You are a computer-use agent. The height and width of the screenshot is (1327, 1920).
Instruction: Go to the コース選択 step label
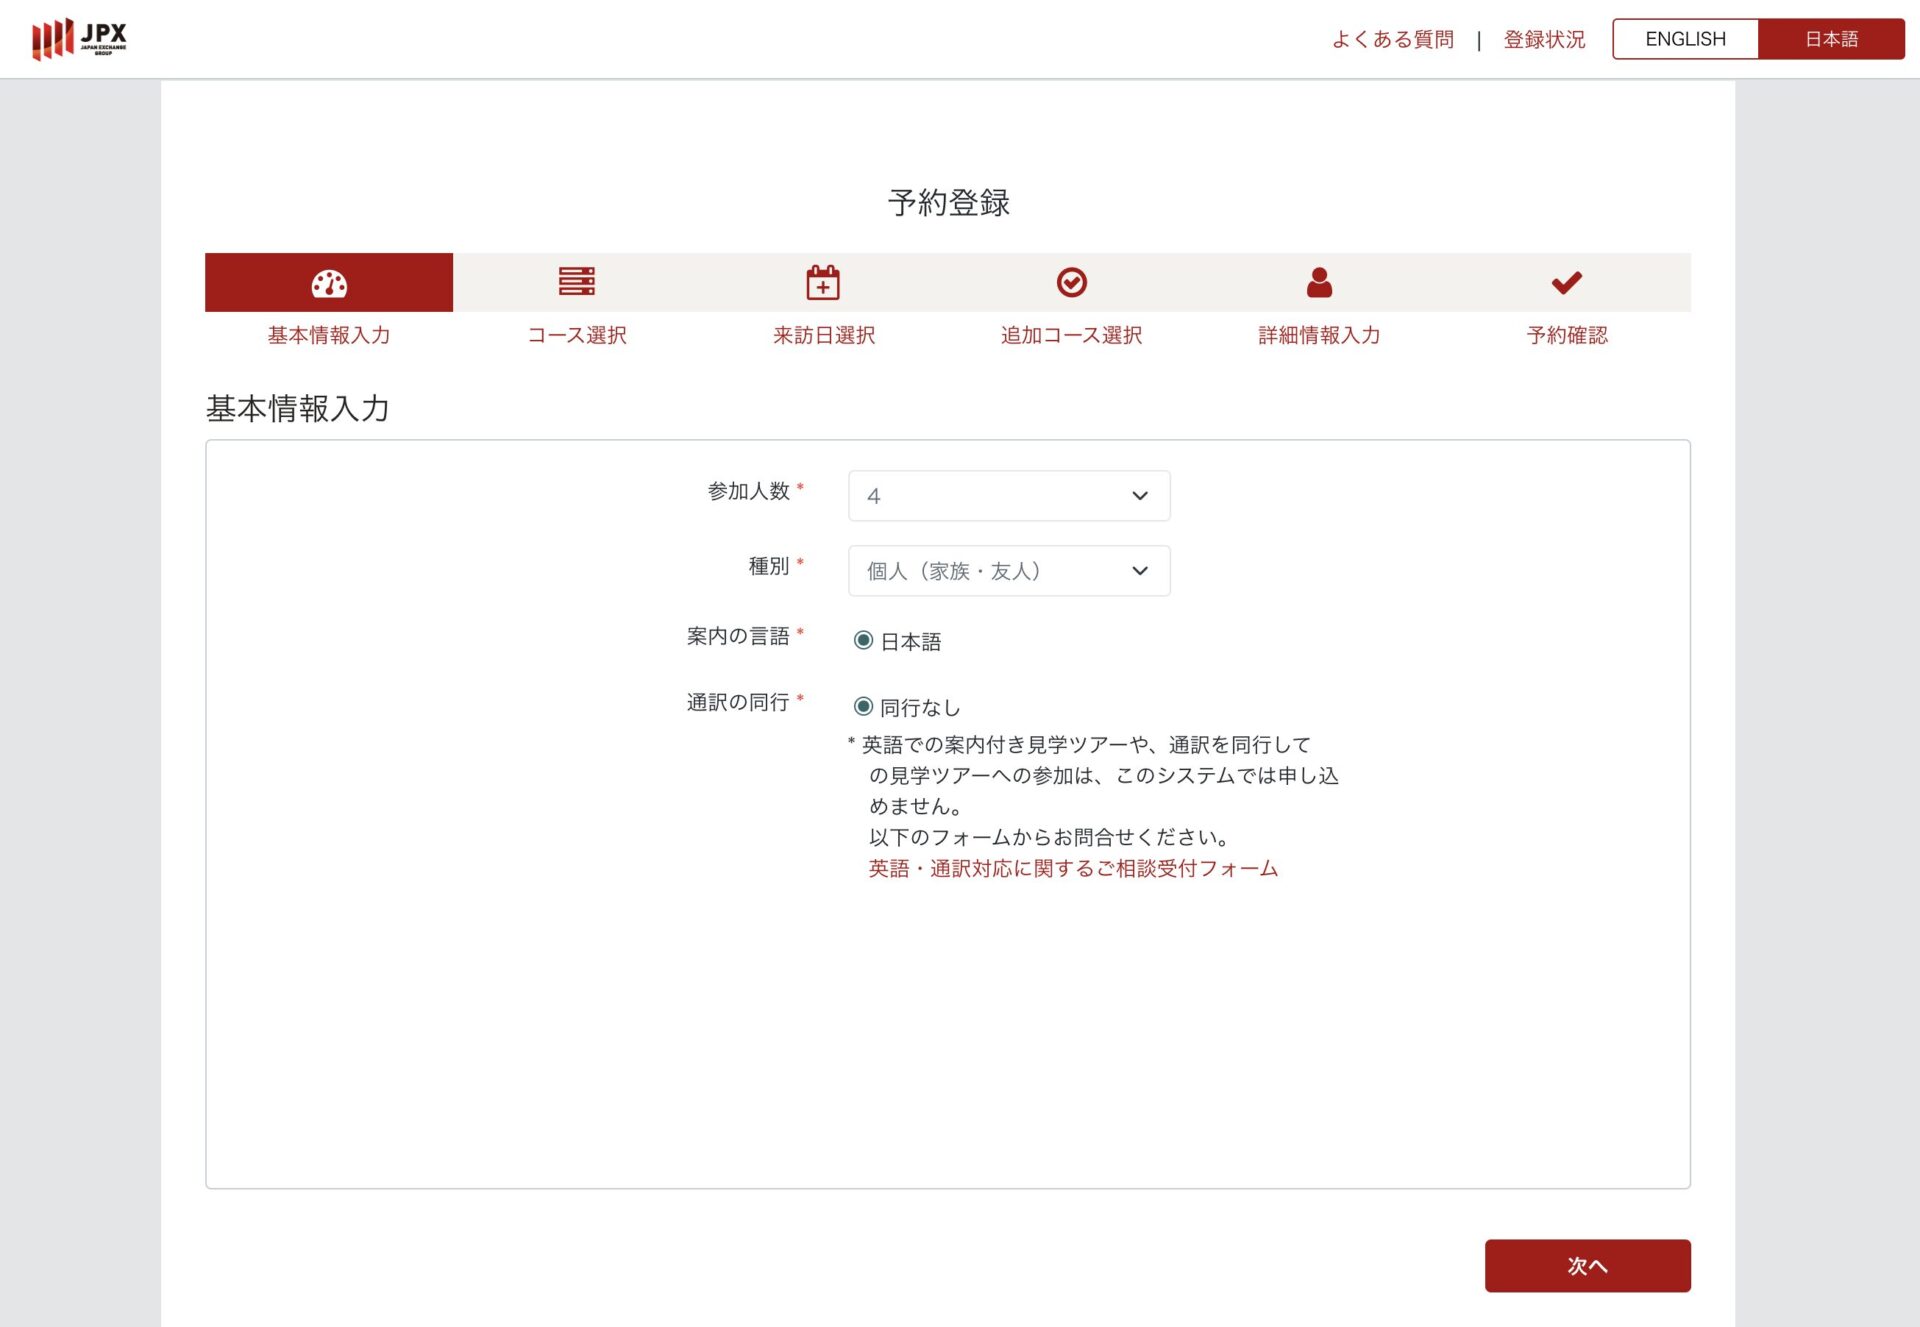[577, 336]
